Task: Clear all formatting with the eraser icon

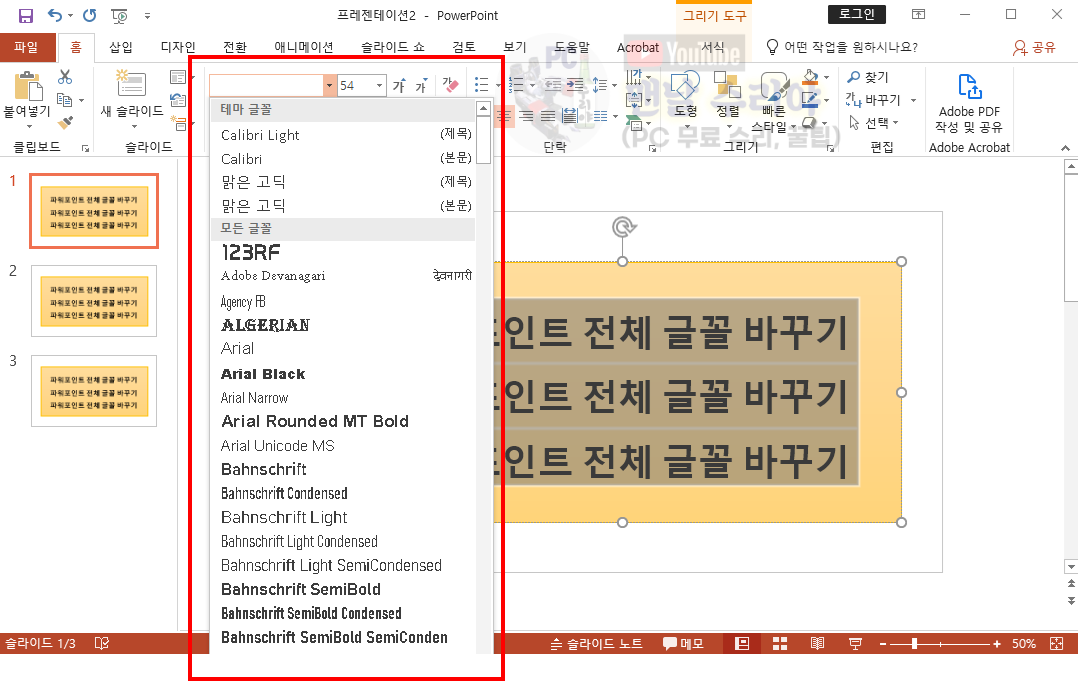Action: [x=450, y=85]
